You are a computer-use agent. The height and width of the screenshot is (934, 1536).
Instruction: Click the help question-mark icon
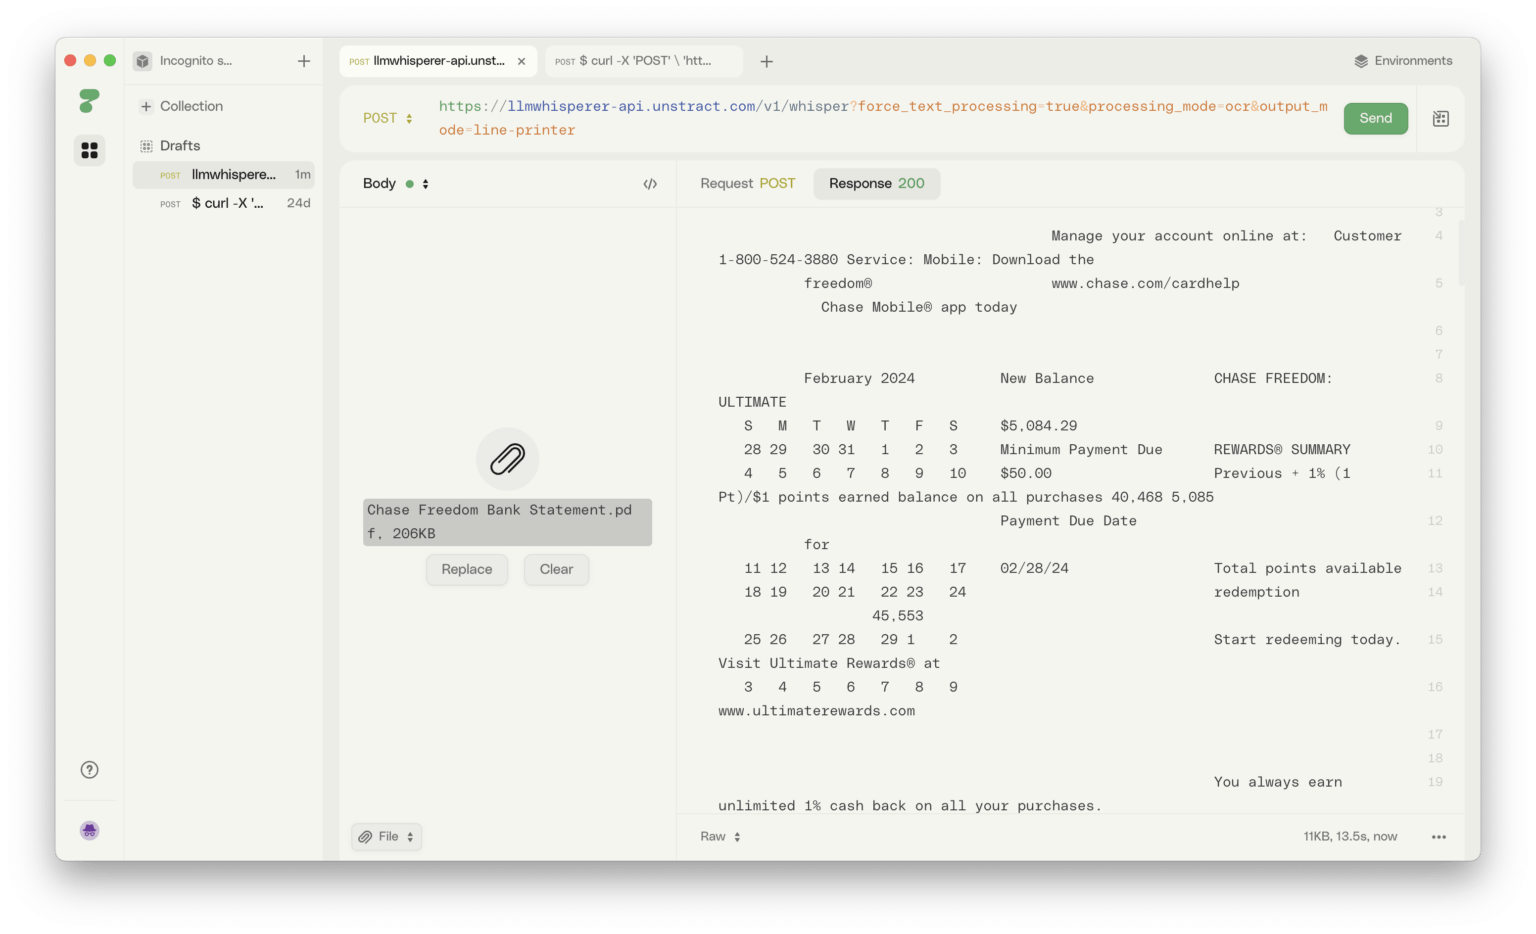click(89, 770)
